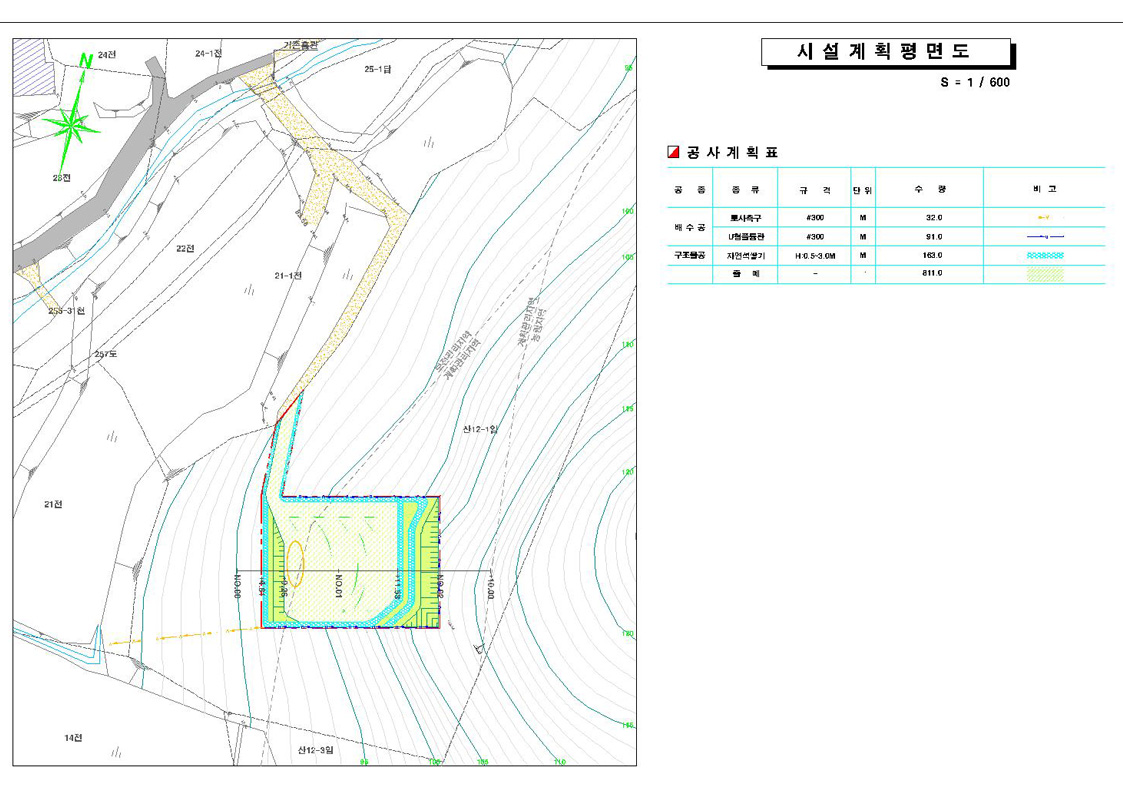Click the NO.01 station marker
The width and height of the screenshot is (1123, 794).
[x=339, y=586]
